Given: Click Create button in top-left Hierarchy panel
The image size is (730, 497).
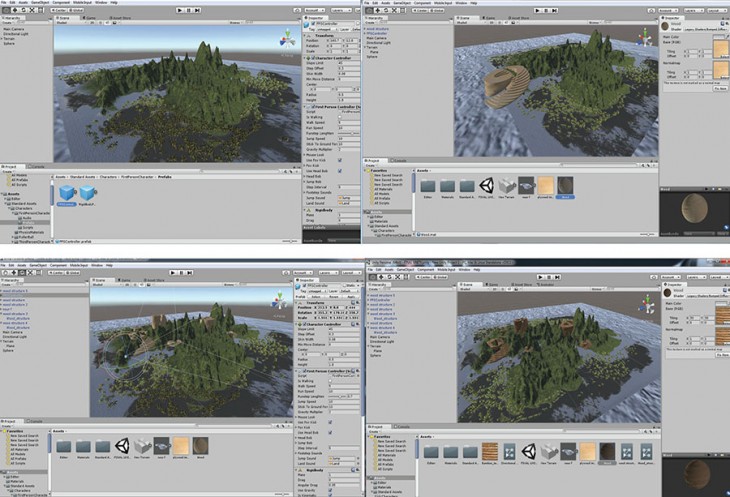Looking at the screenshot, I should tap(8, 22).
